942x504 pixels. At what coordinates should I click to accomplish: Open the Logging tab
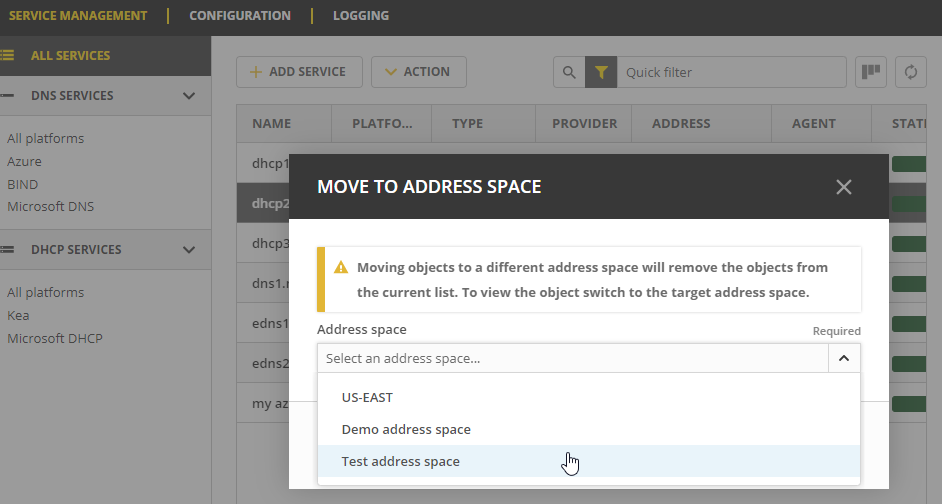(361, 16)
